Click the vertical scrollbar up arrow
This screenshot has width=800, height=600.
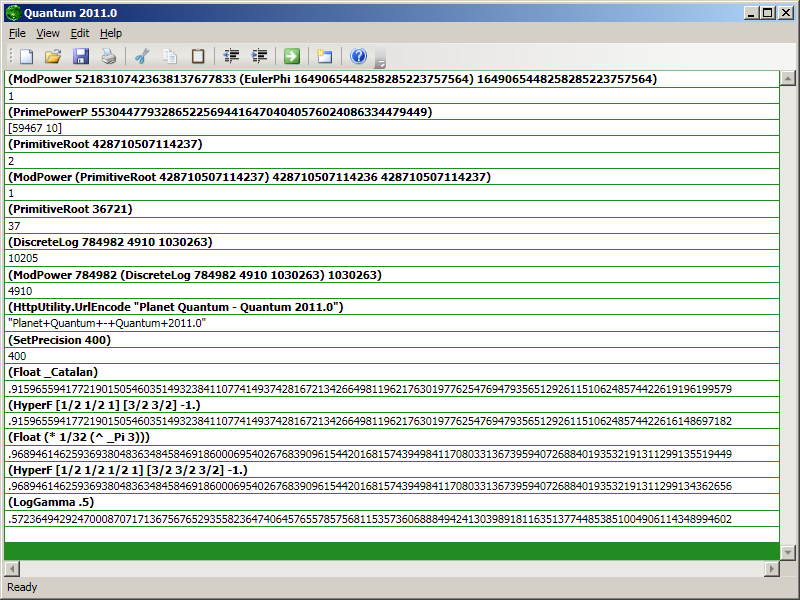[788, 78]
